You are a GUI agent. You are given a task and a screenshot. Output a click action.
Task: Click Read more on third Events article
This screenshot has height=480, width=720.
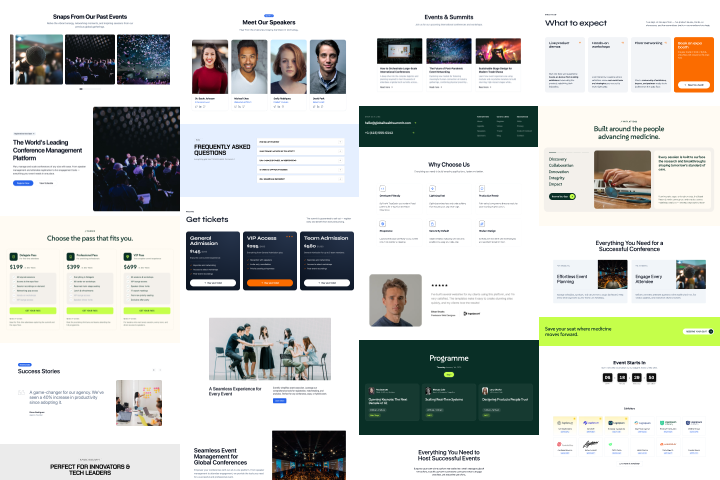tap(485, 87)
